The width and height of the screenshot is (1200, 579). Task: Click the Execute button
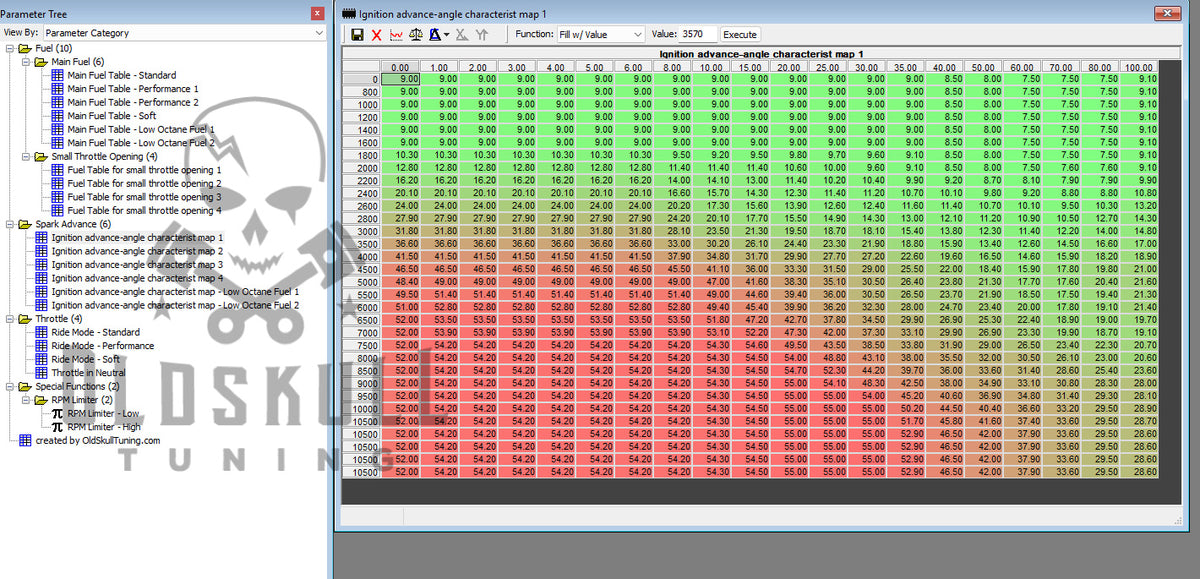pos(740,35)
